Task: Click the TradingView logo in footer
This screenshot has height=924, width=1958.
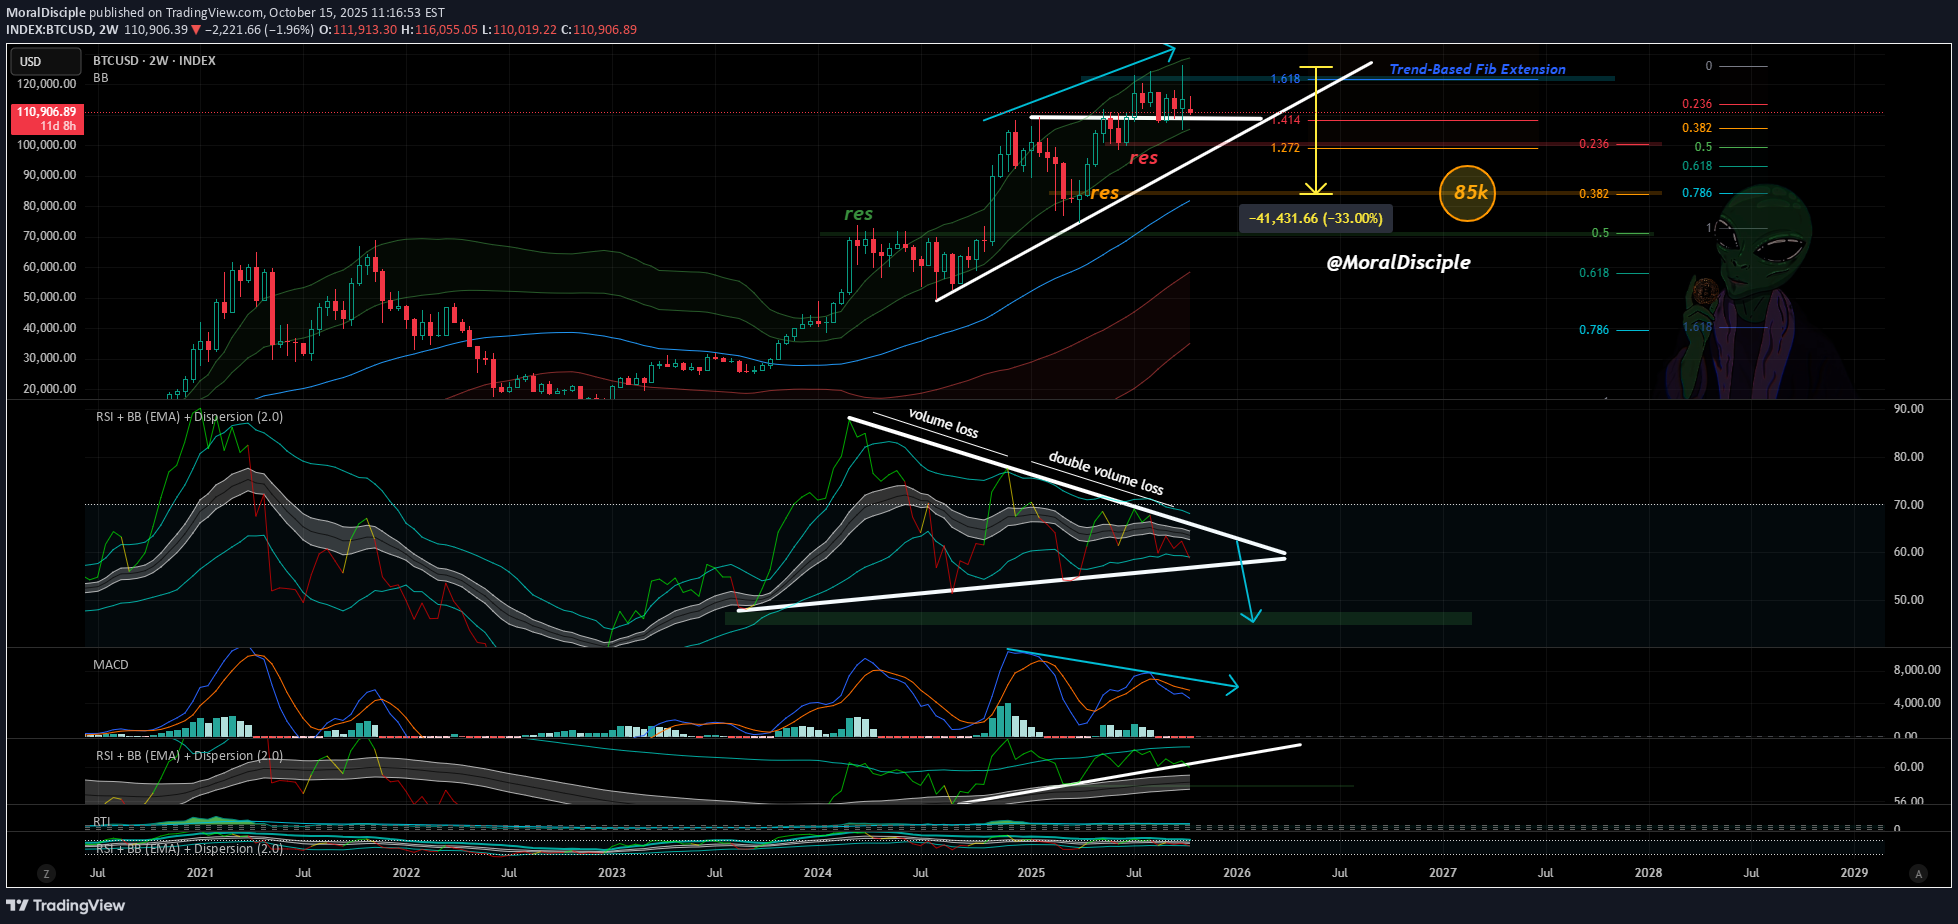Action: tap(66, 906)
